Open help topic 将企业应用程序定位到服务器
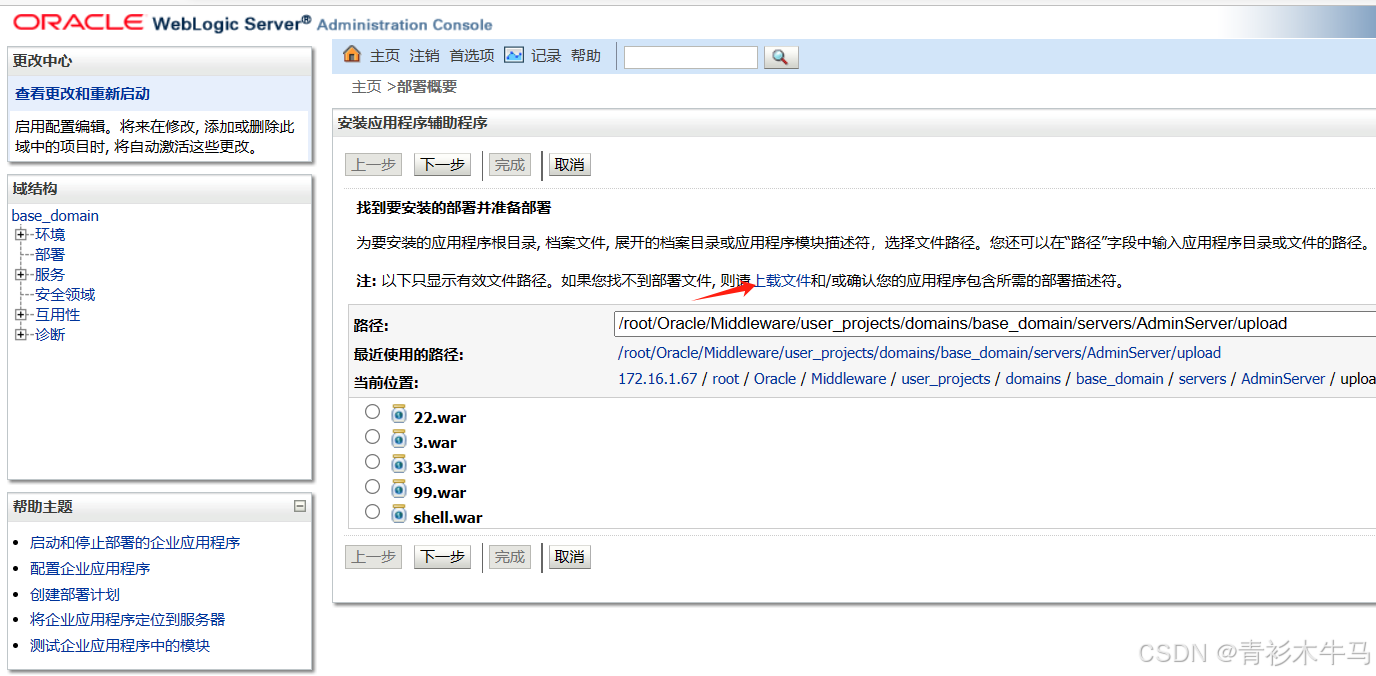 click(x=128, y=620)
